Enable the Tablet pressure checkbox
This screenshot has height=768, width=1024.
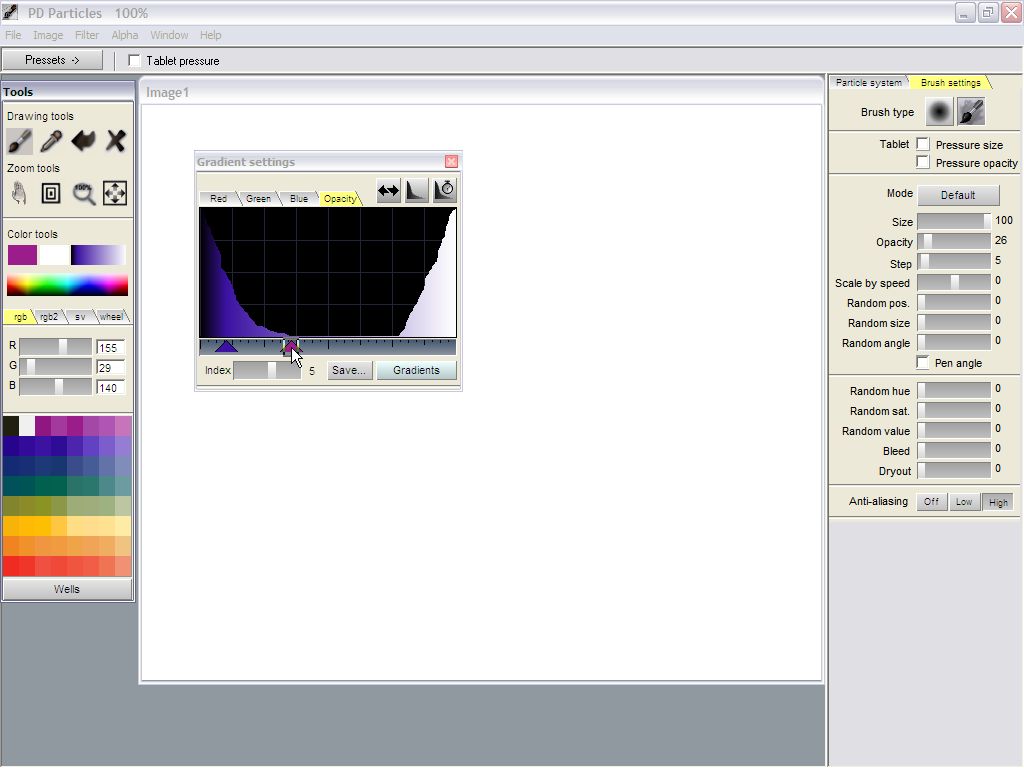tap(135, 61)
